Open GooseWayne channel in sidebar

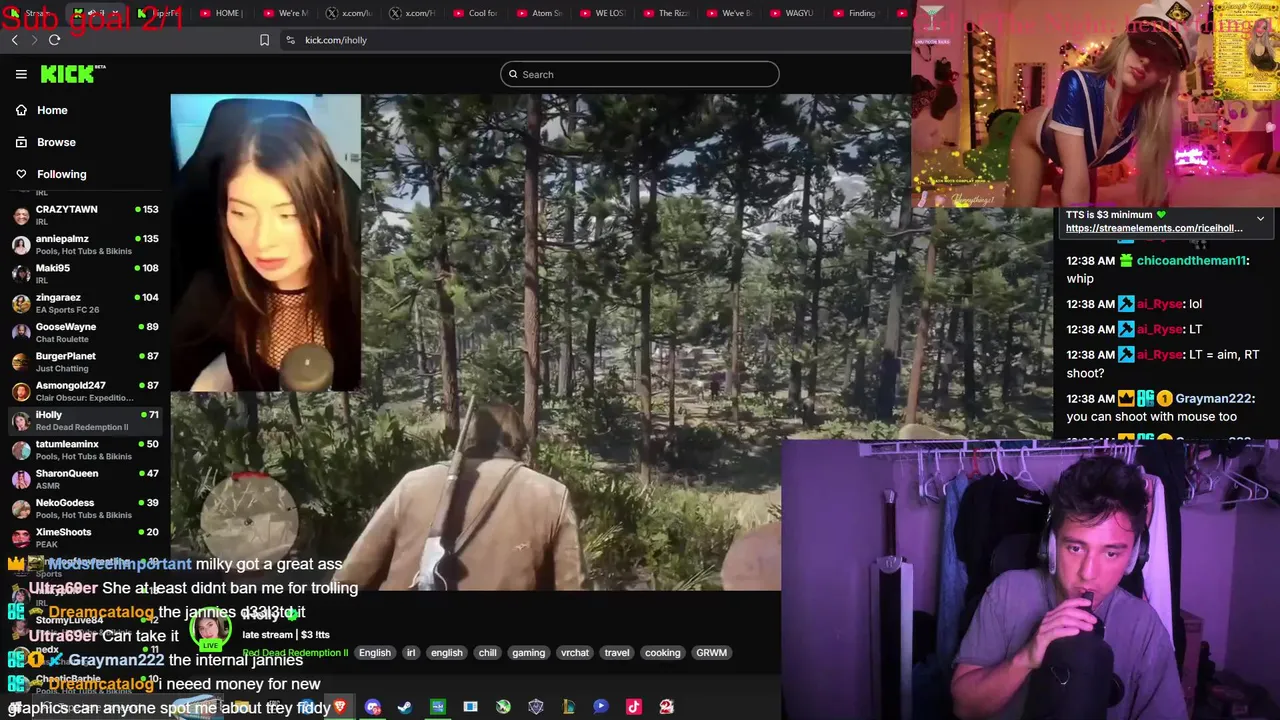coord(86,332)
